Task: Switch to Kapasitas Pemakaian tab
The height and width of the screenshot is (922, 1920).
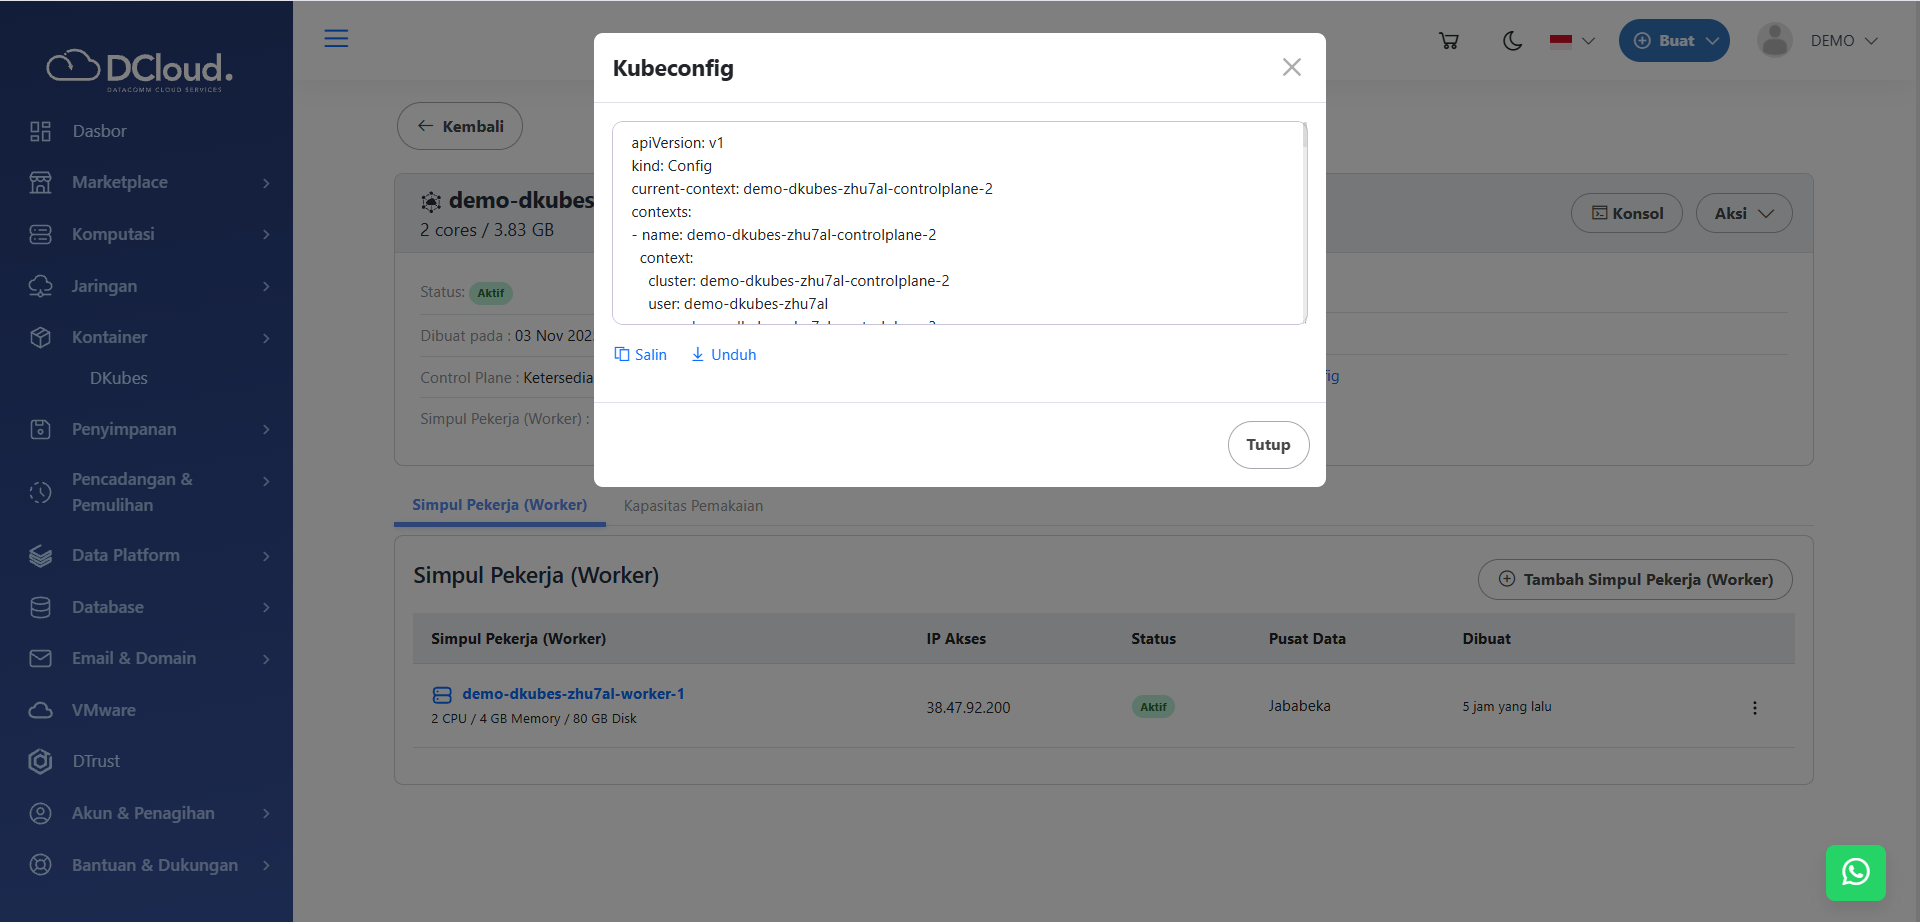Action: [693, 506]
